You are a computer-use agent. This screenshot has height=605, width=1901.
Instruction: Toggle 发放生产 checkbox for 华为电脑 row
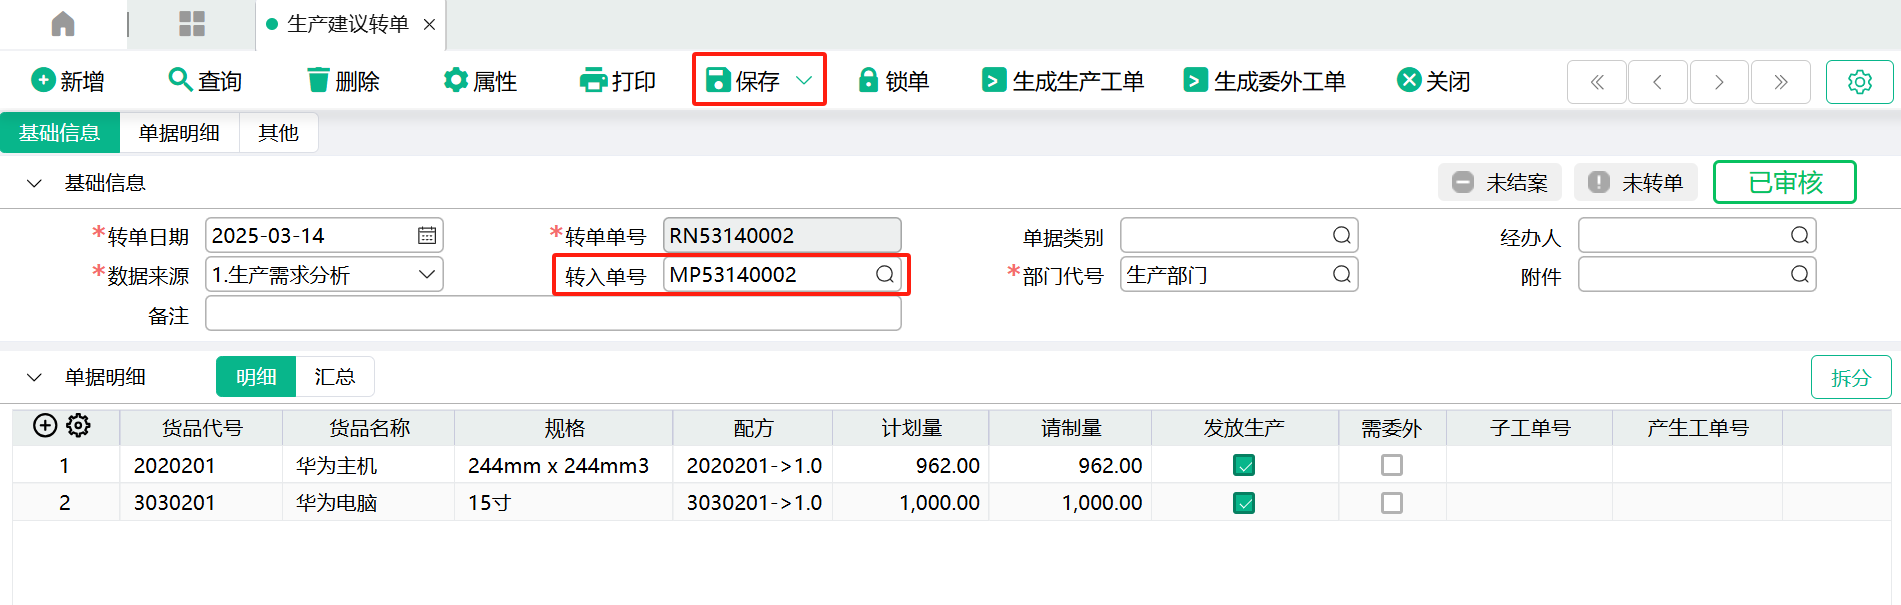pyautogui.click(x=1244, y=503)
